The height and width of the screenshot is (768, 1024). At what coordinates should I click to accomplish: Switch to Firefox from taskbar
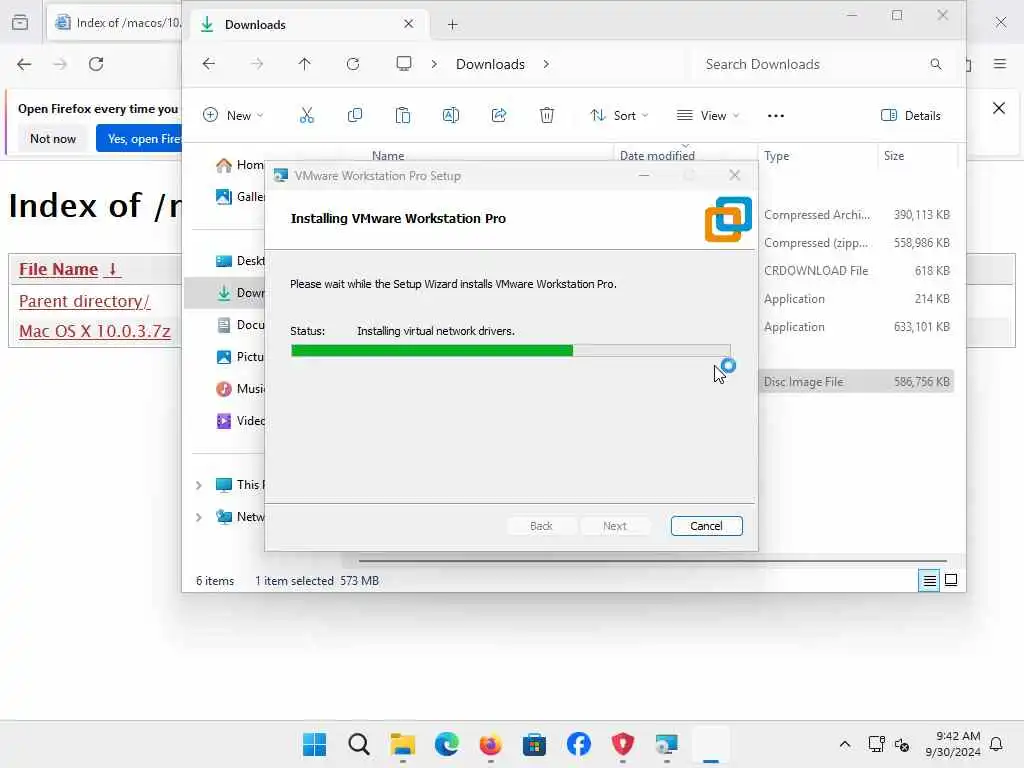pos(490,744)
